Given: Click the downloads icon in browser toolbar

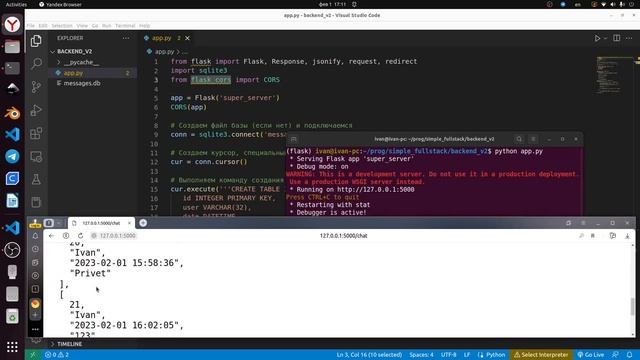Looking at the screenshot, I should click(627, 236).
